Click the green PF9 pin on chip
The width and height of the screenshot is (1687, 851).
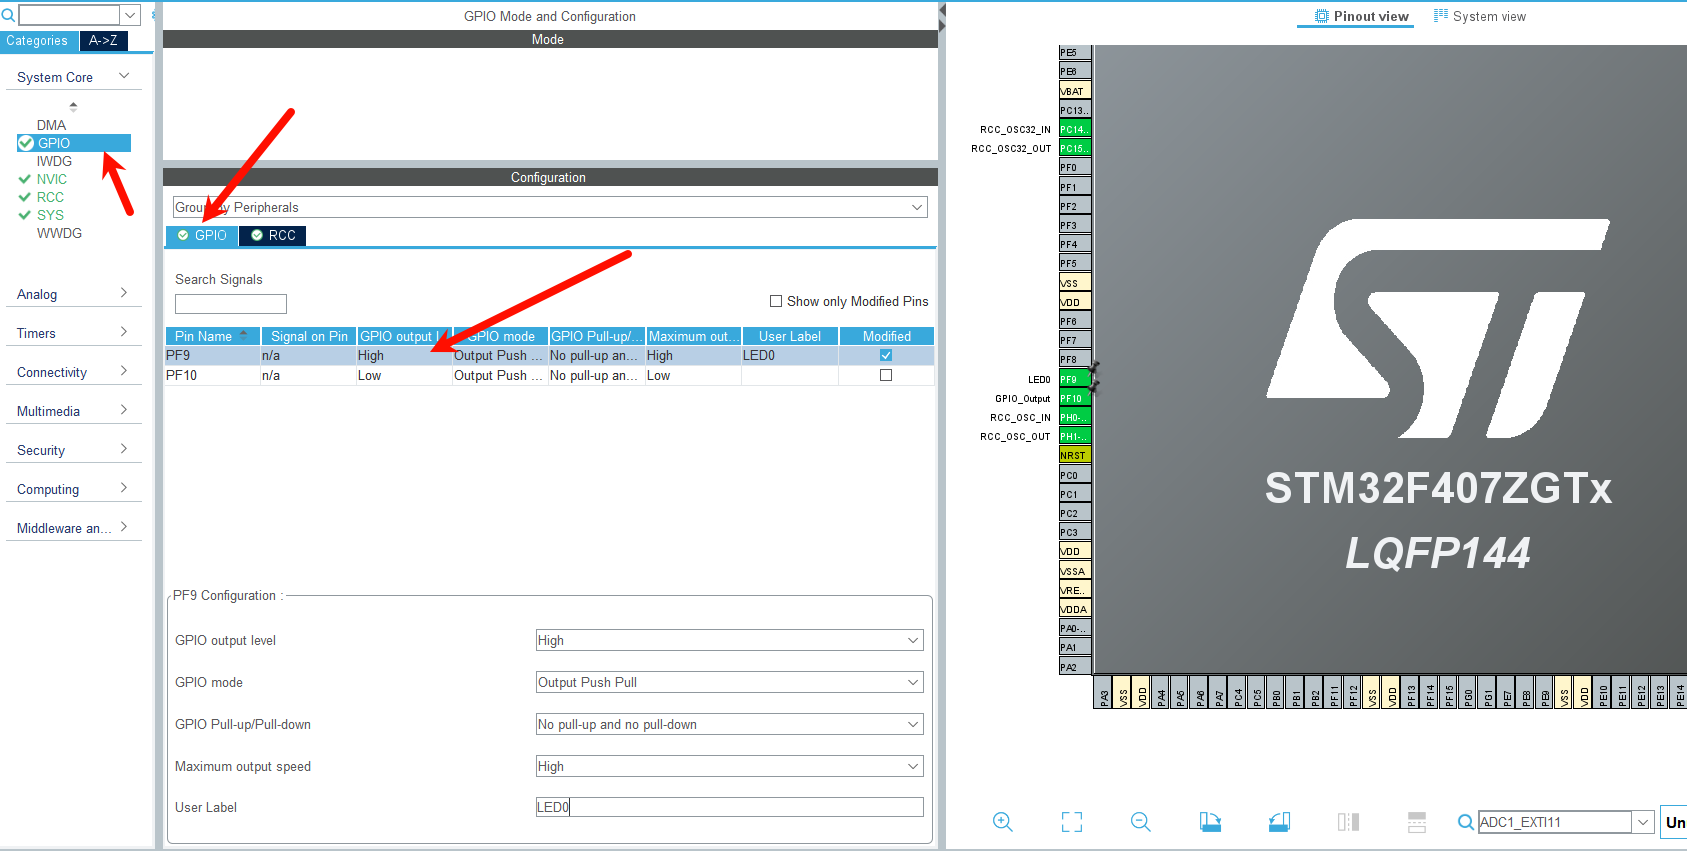[x=1074, y=379]
